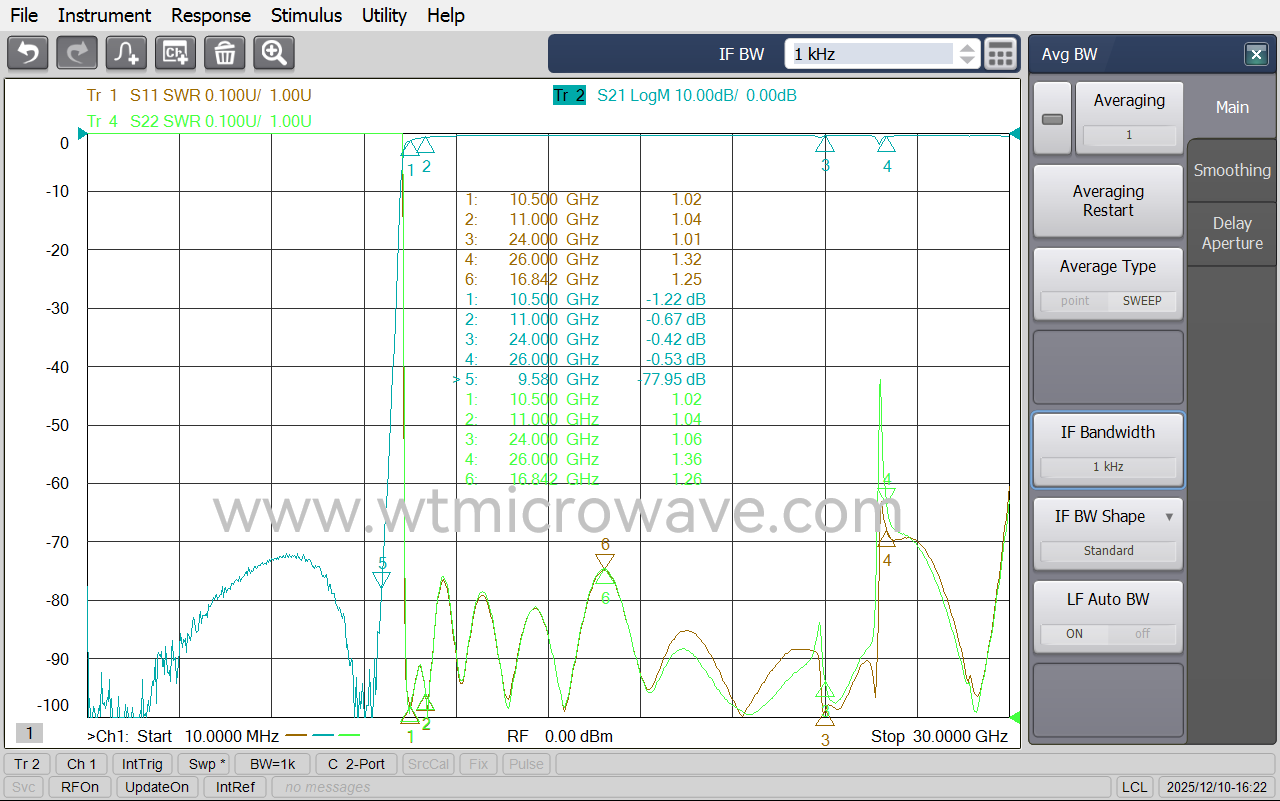Image resolution: width=1280 pixels, height=801 pixels.
Task: Click the BW=1k status button
Action: coord(272,764)
